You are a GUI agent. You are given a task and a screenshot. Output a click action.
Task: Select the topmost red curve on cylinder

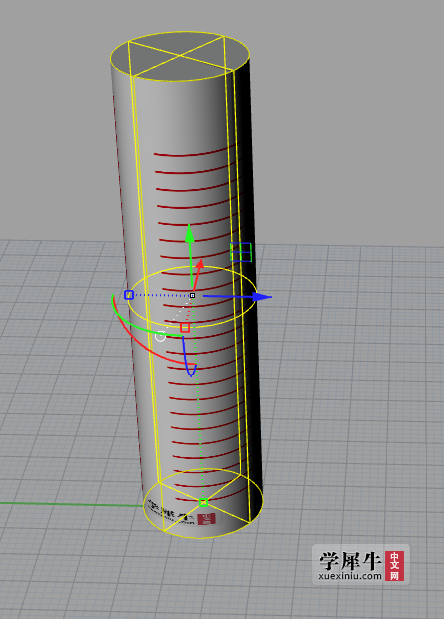[193, 153]
